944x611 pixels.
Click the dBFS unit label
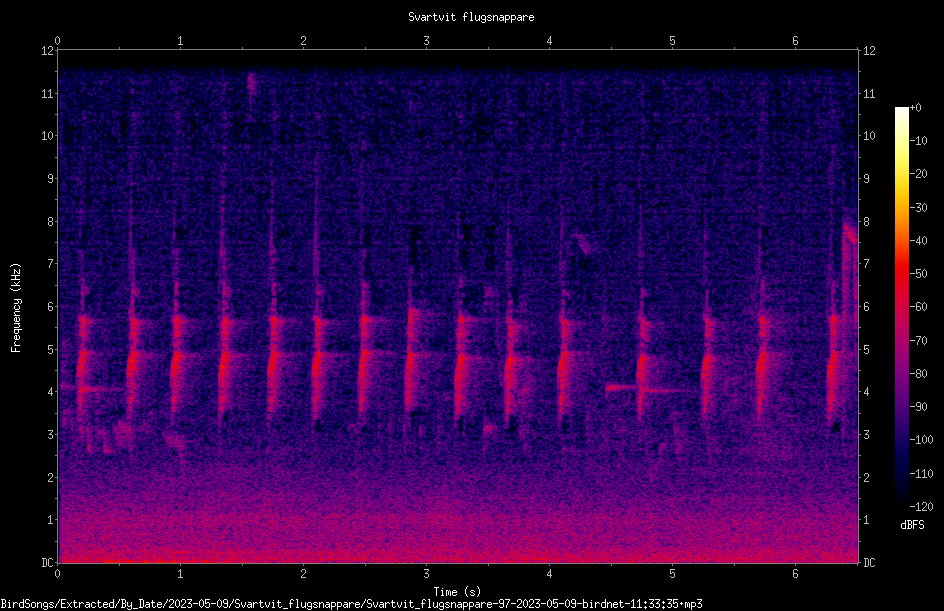tap(912, 525)
